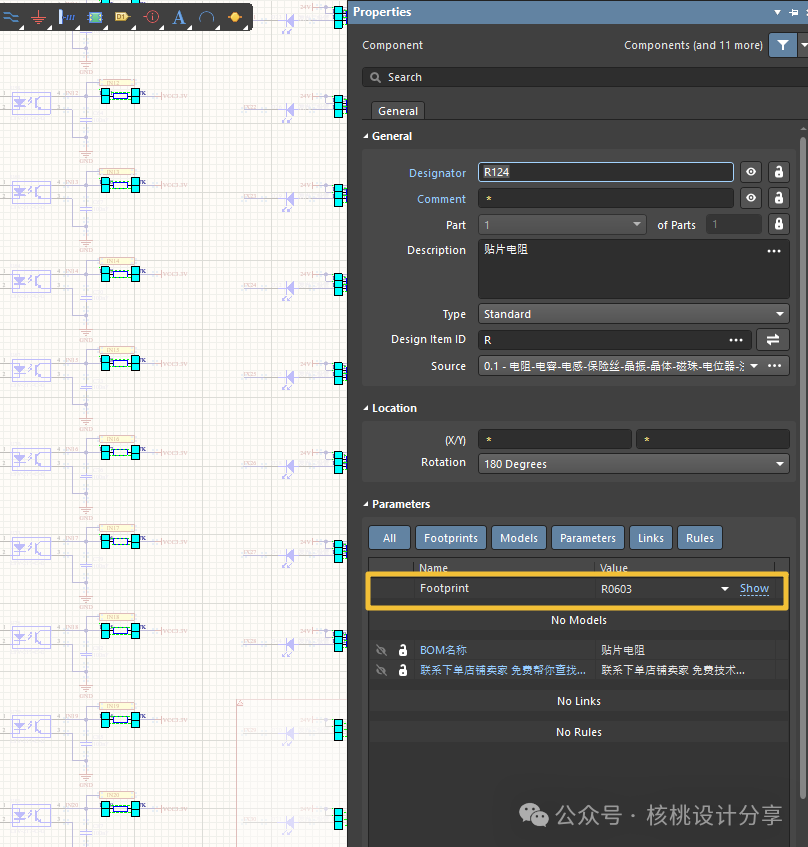Click the D1 net label port icon
808x847 pixels.
[x=122, y=17]
